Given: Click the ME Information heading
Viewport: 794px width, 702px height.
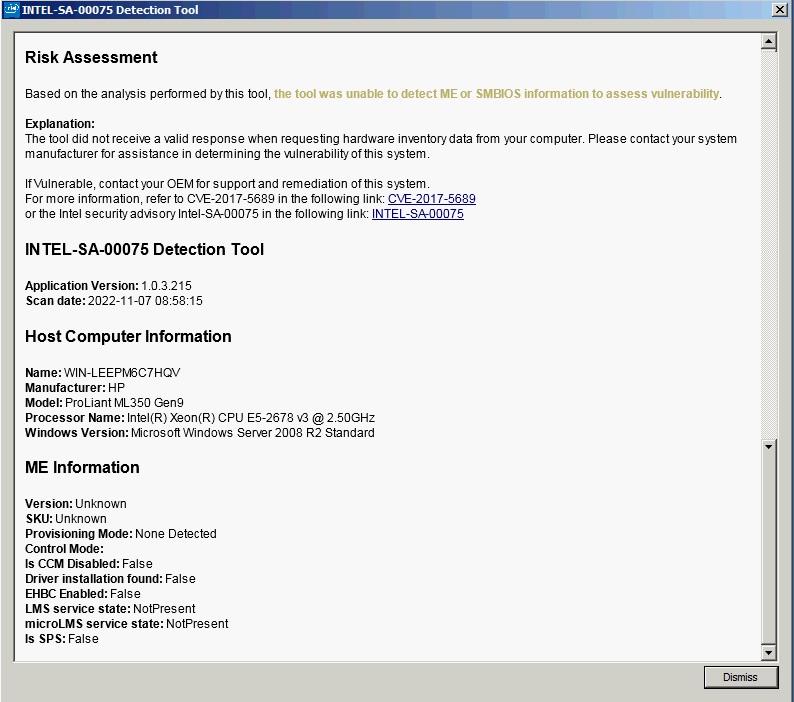Looking at the screenshot, I should point(82,468).
